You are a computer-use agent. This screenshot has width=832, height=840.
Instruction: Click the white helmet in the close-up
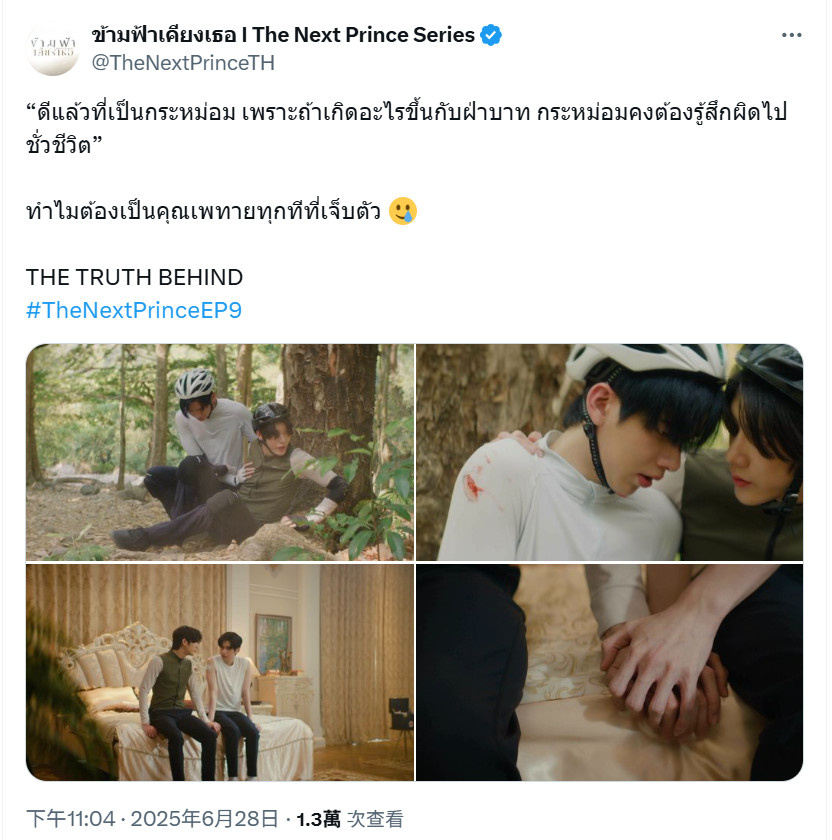[x=646, y=364]
